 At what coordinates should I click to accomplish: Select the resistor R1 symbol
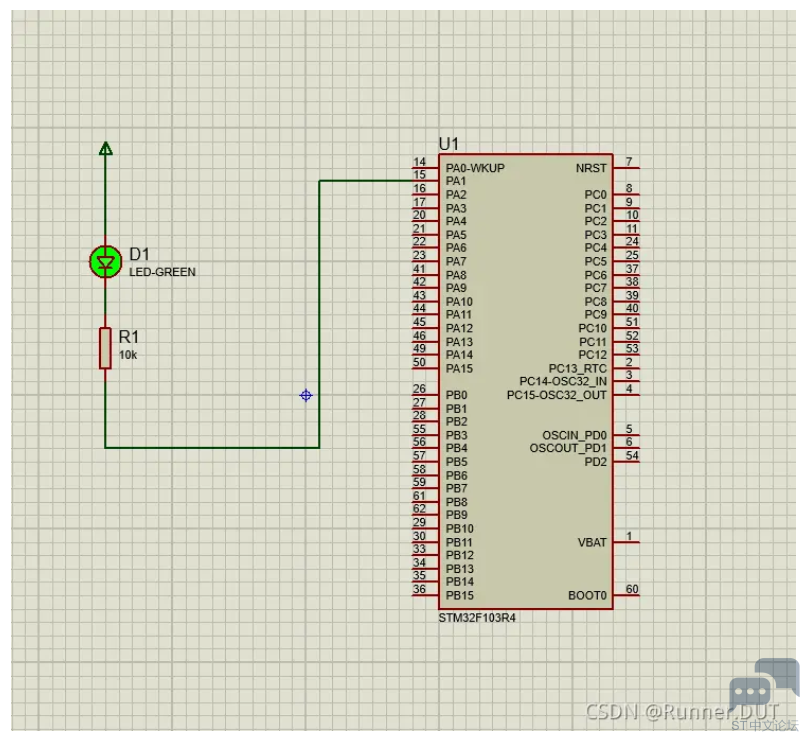point(105,348)
